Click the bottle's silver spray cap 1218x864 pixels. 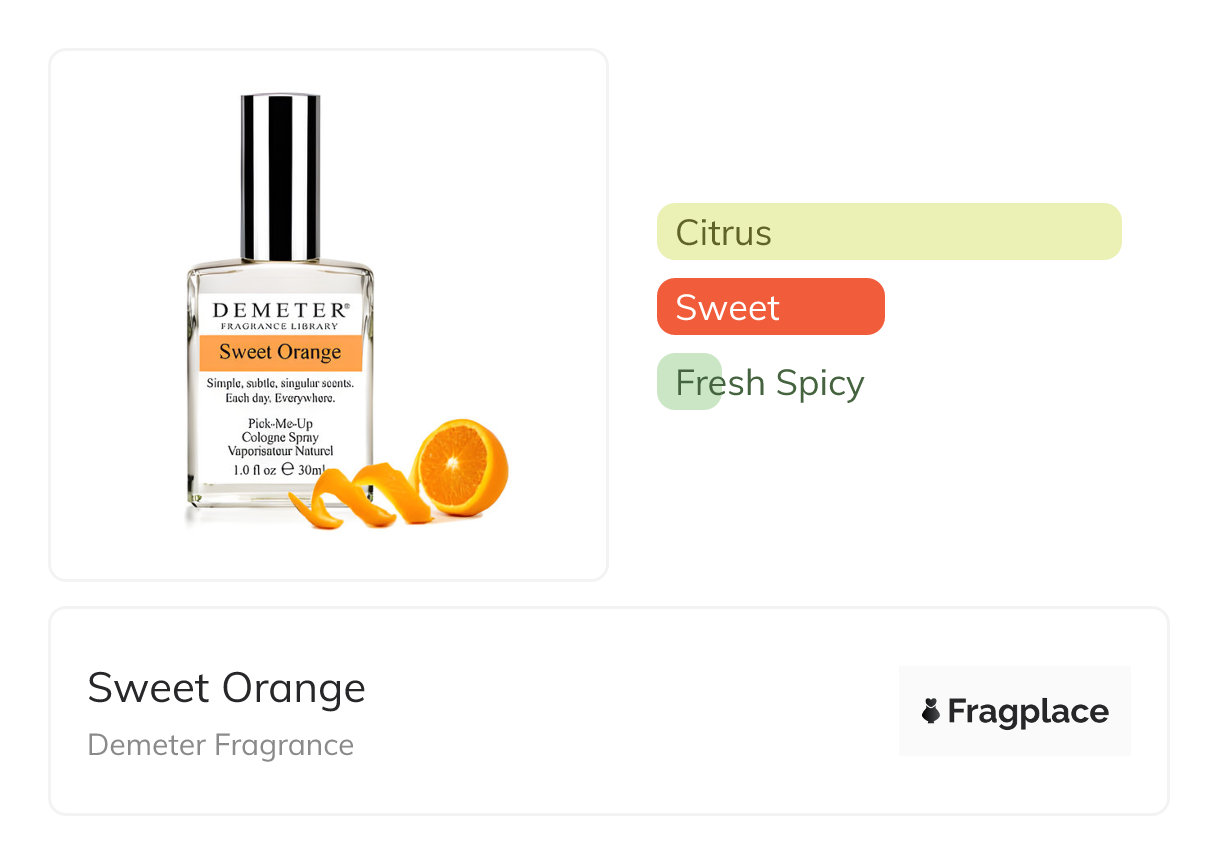(280, 177)
